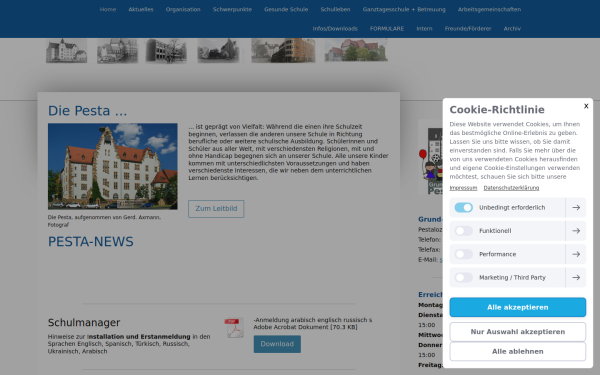
Task: Open the Organisation menu item
Action: coord(183,10)
